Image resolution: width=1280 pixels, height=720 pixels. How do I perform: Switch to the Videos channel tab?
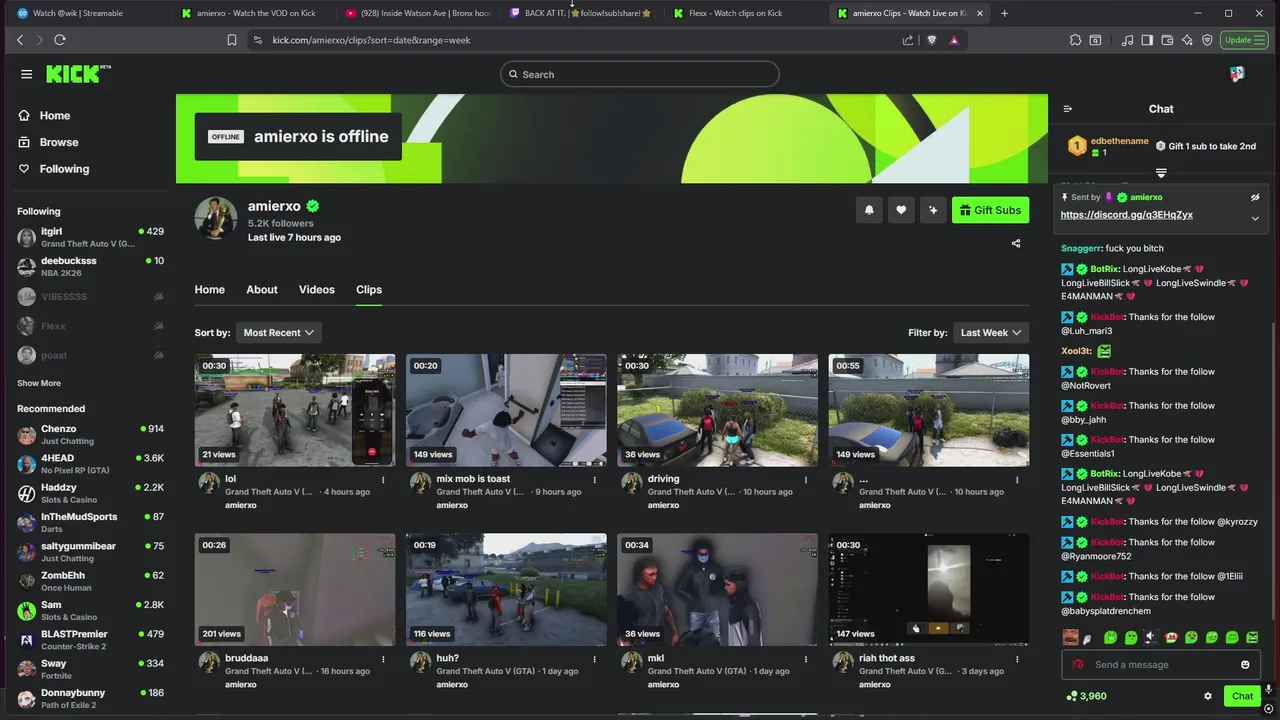317,290
